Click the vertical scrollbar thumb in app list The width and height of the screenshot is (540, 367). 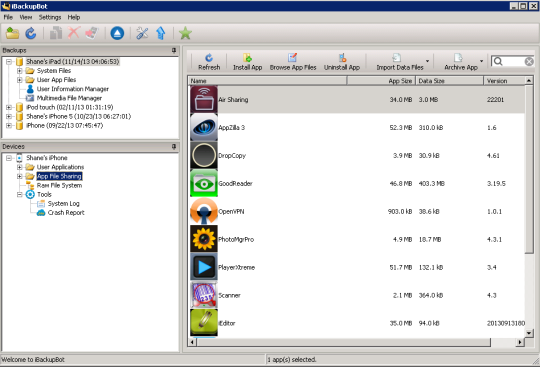tap(529, 169)
